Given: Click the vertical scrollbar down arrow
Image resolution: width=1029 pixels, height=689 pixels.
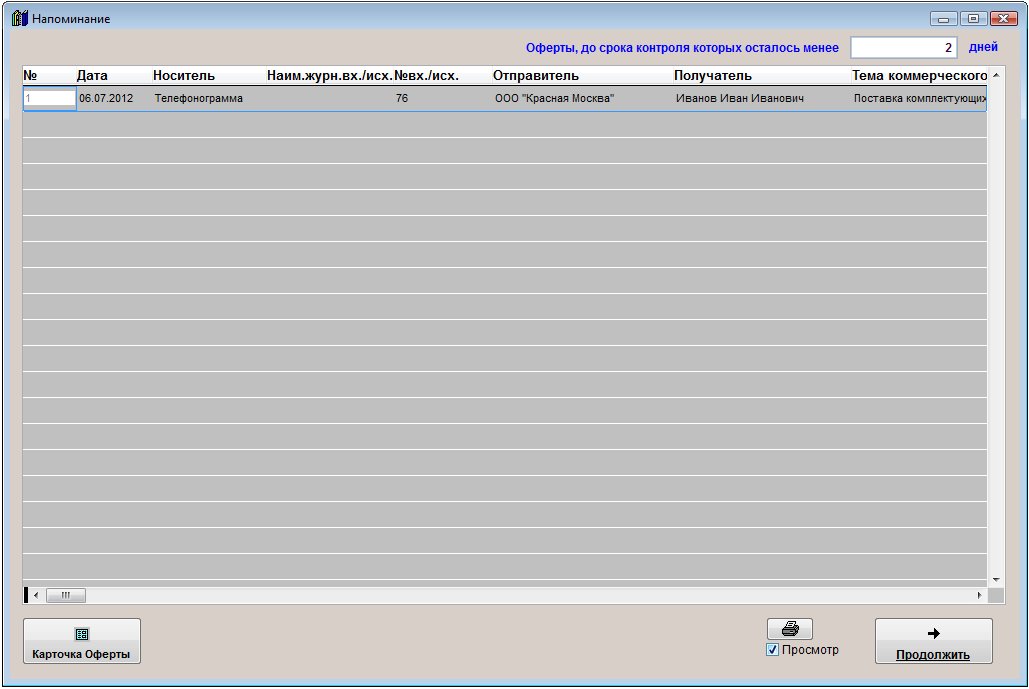Looking at the screenshot, I should (x=996, y=579).
